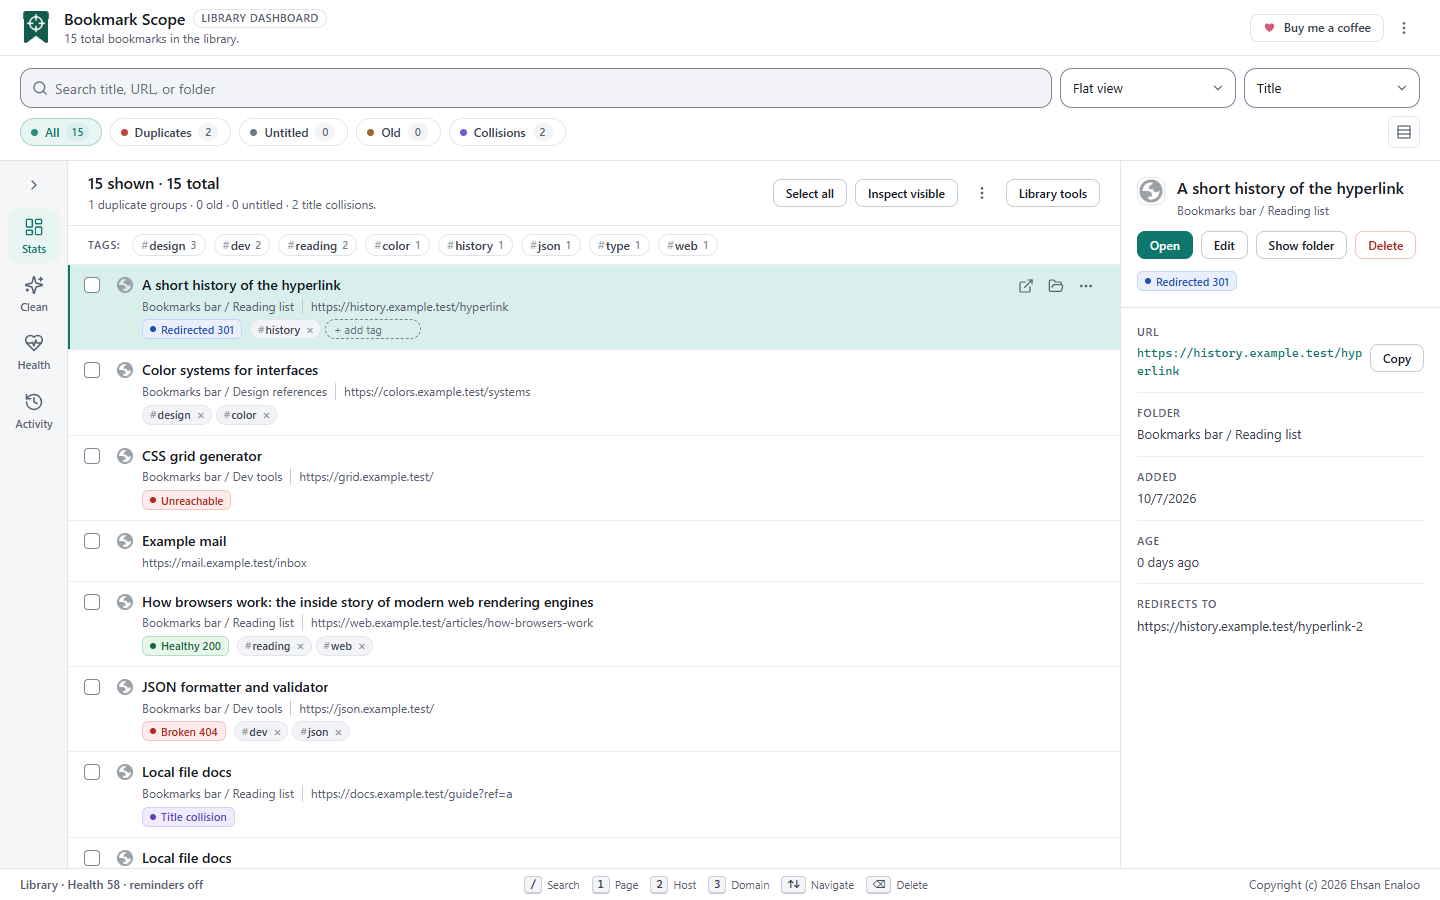This screenshot has width=1440, height=900.
Task: Click the Delete button in detail panel
Action: click(x=1385, y=245)
